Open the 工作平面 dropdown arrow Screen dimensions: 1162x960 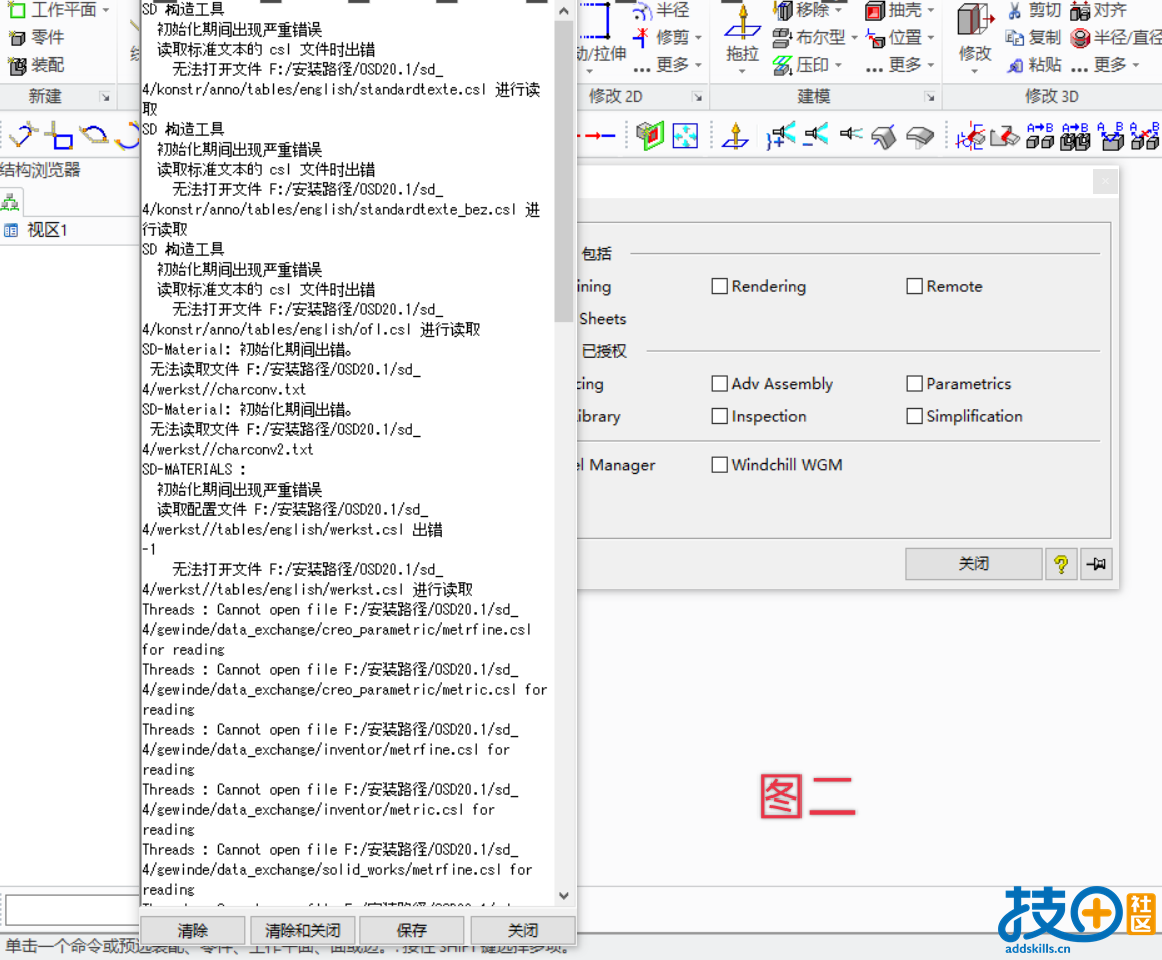(106, 10)
